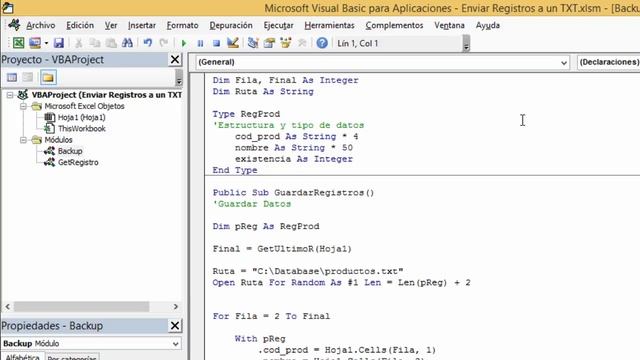Switch to the Alfabética properties tab

click(x=22, y=357)
